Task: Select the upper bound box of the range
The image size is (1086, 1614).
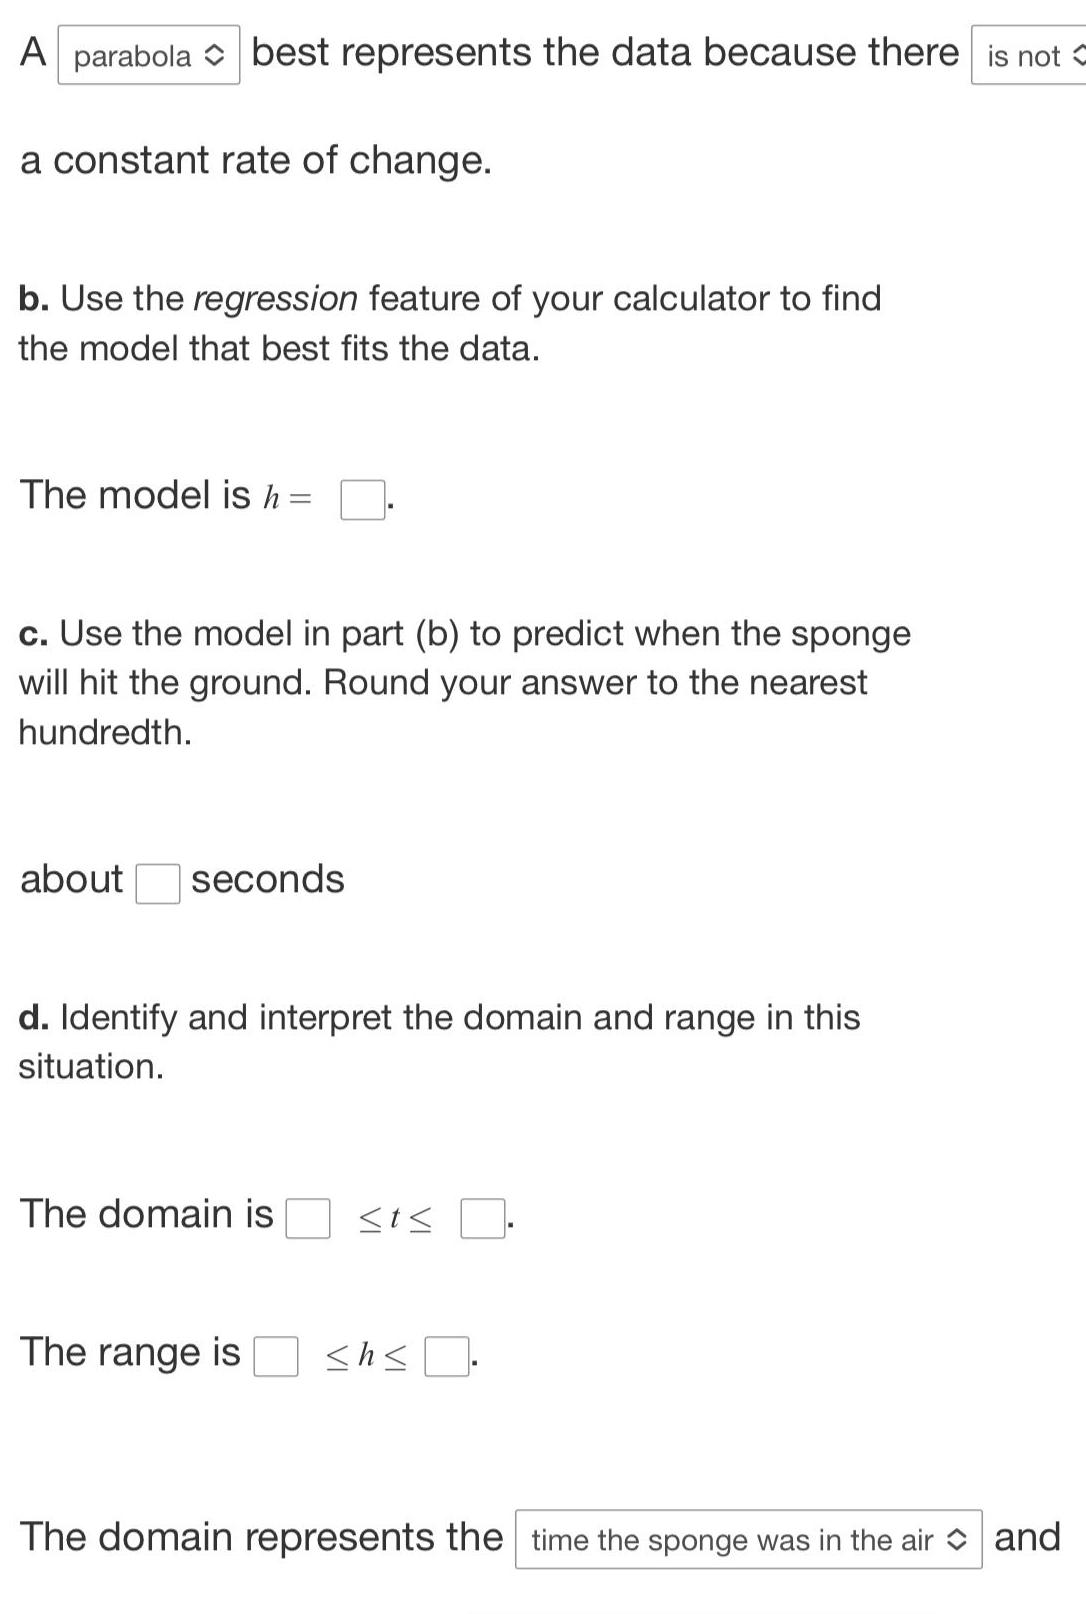Action: click(444, 1358)
